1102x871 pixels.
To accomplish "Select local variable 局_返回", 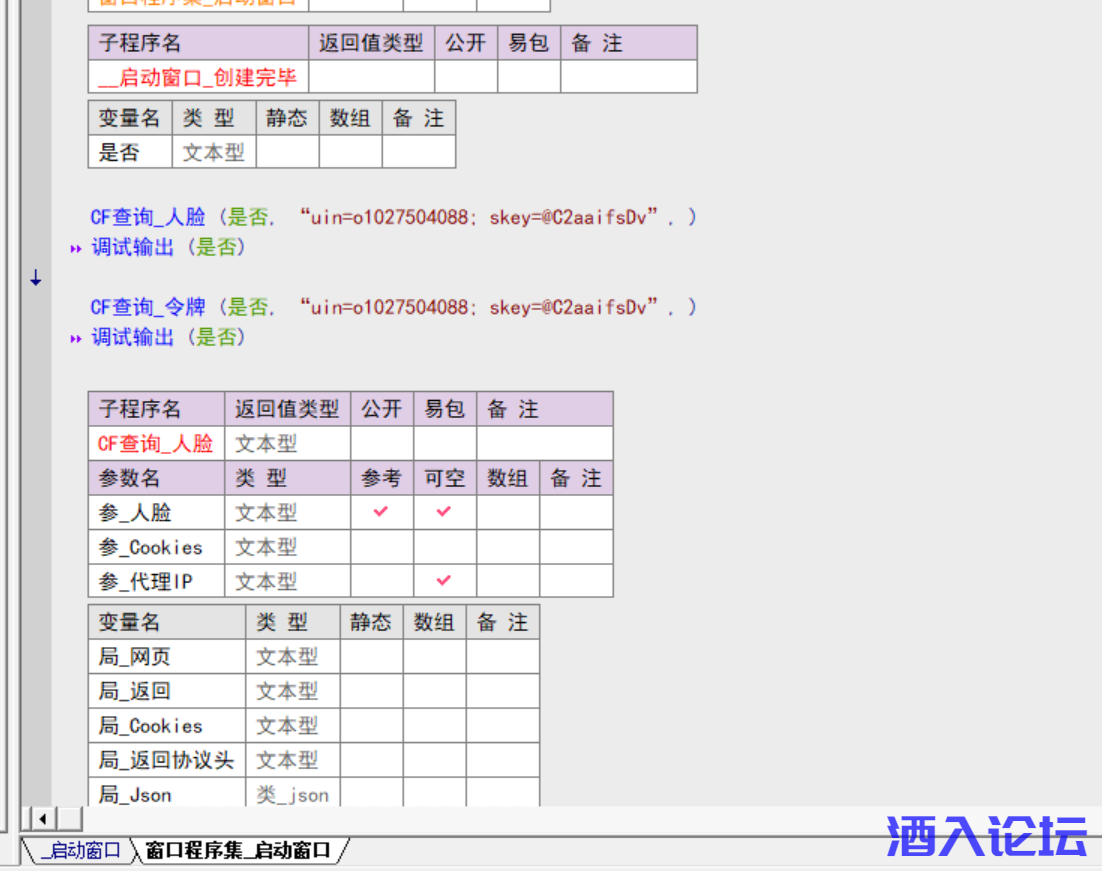I will click(x=135, y=691).
